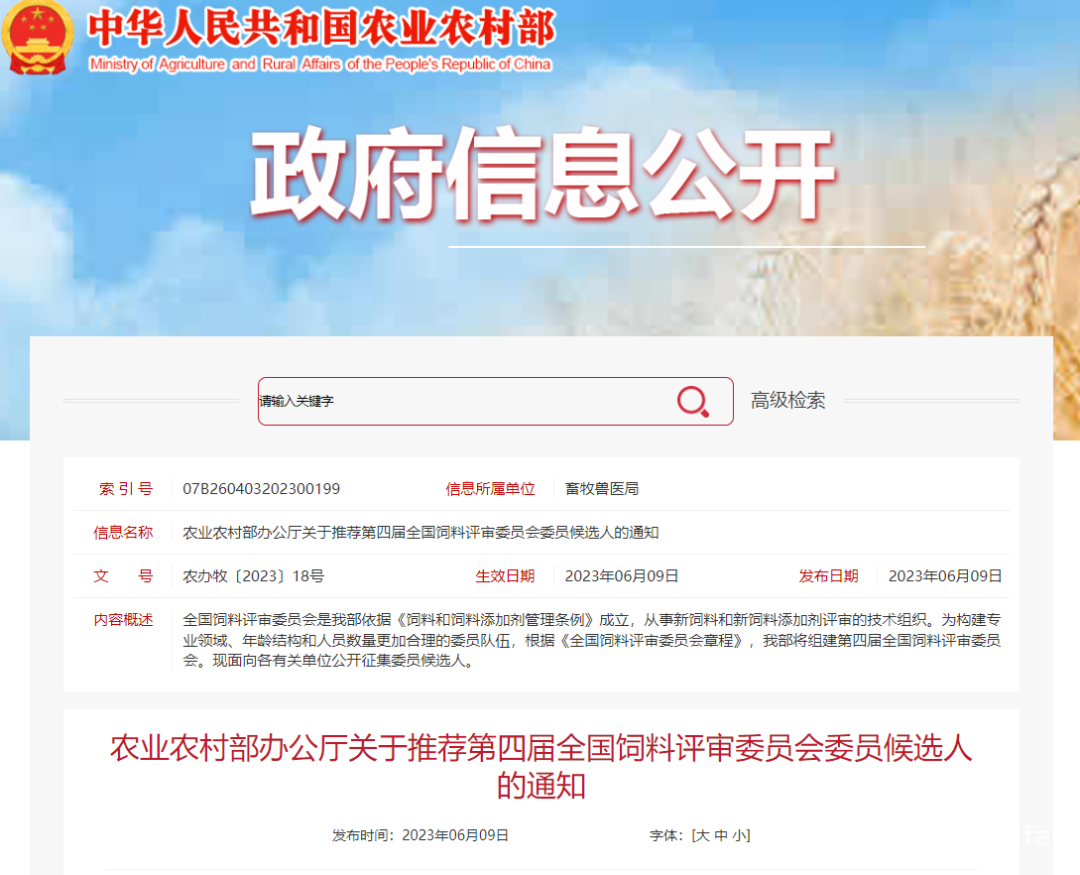The height and width of the screenshot is (875, 1080).
Task: Click the 发布日期 date value
Action: 944,576
